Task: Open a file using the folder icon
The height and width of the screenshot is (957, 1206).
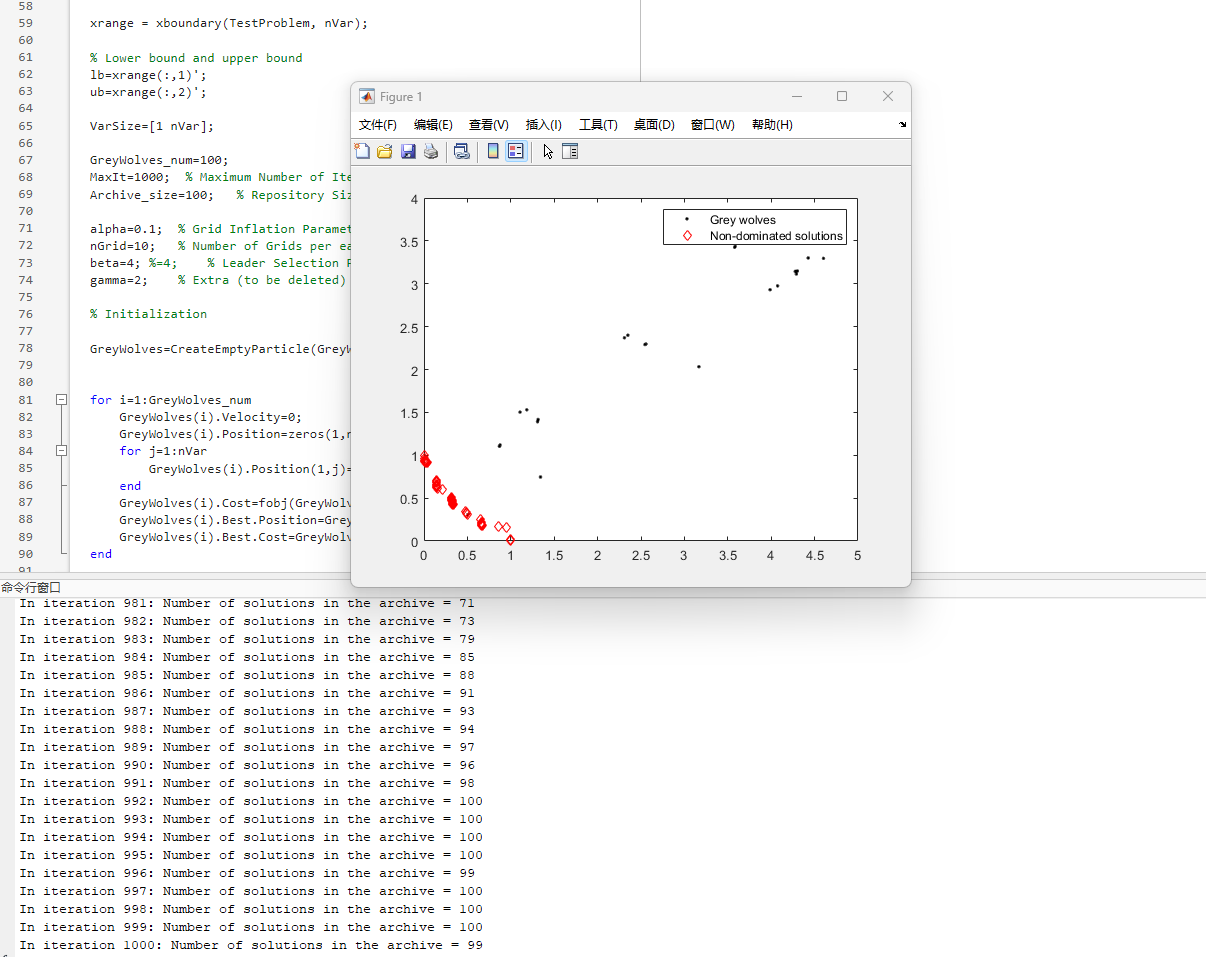Action: coord(385,151)
